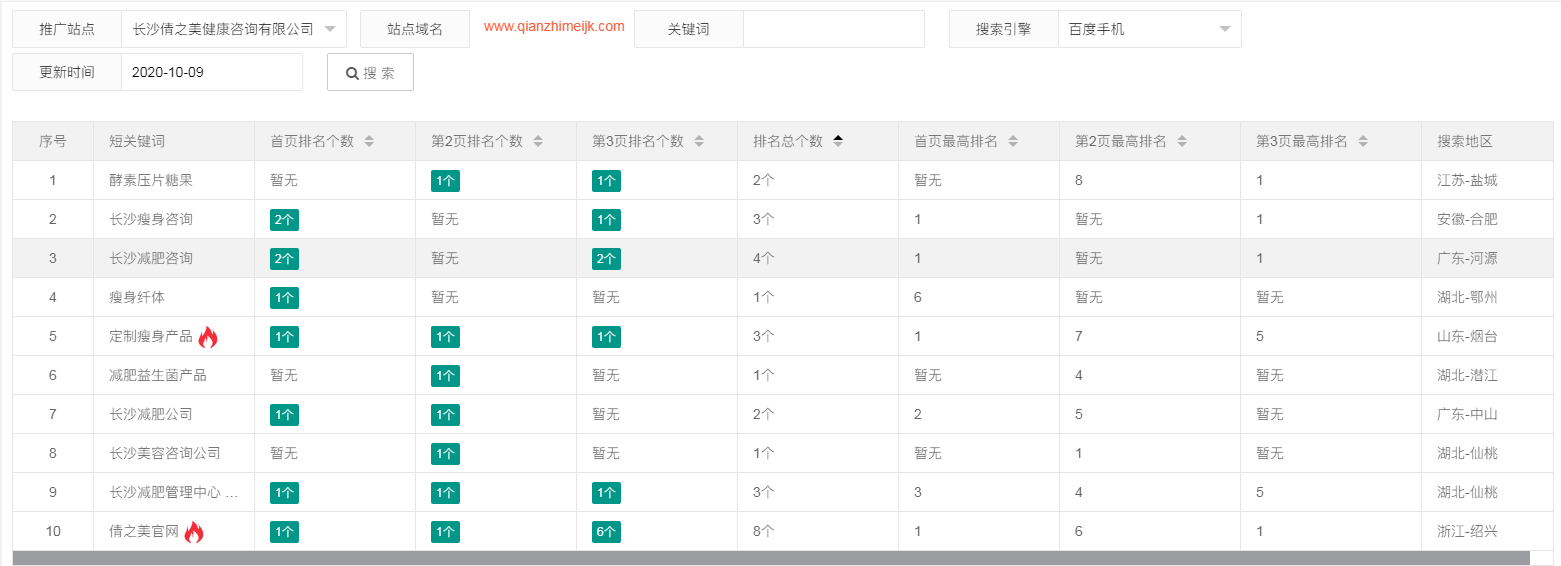
Task: Click the 短关键词 column header
Action: (x=137, y=142)
